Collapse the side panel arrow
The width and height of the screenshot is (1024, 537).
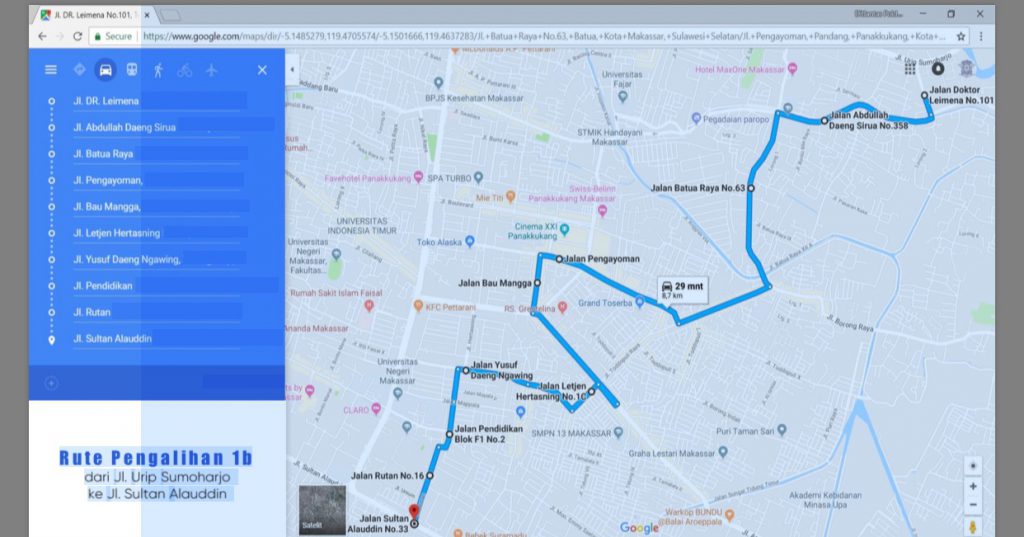tap(293, 69)
